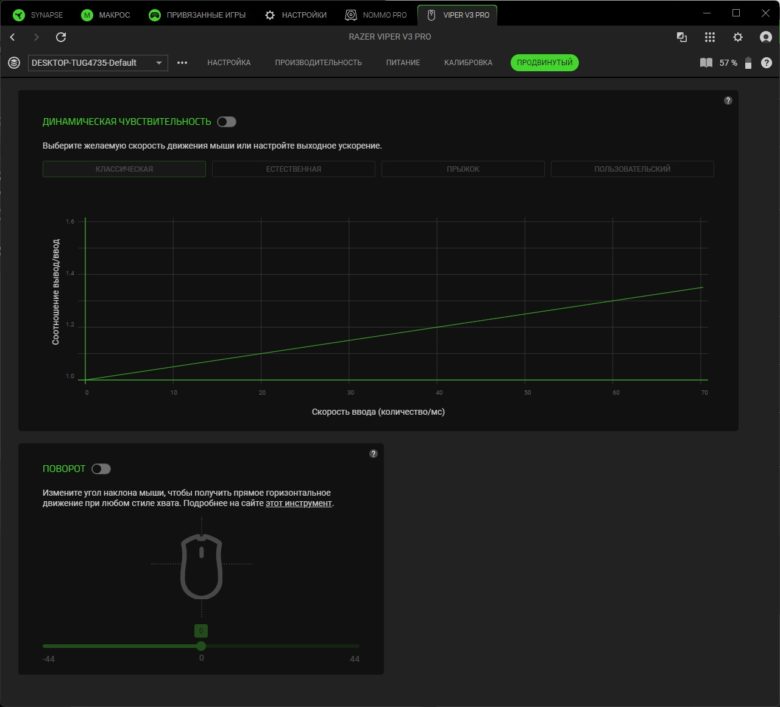The width and height of the screenshot is (780, 707).
Task: Click the gamepad linked games icon
Action: [155, 15]
